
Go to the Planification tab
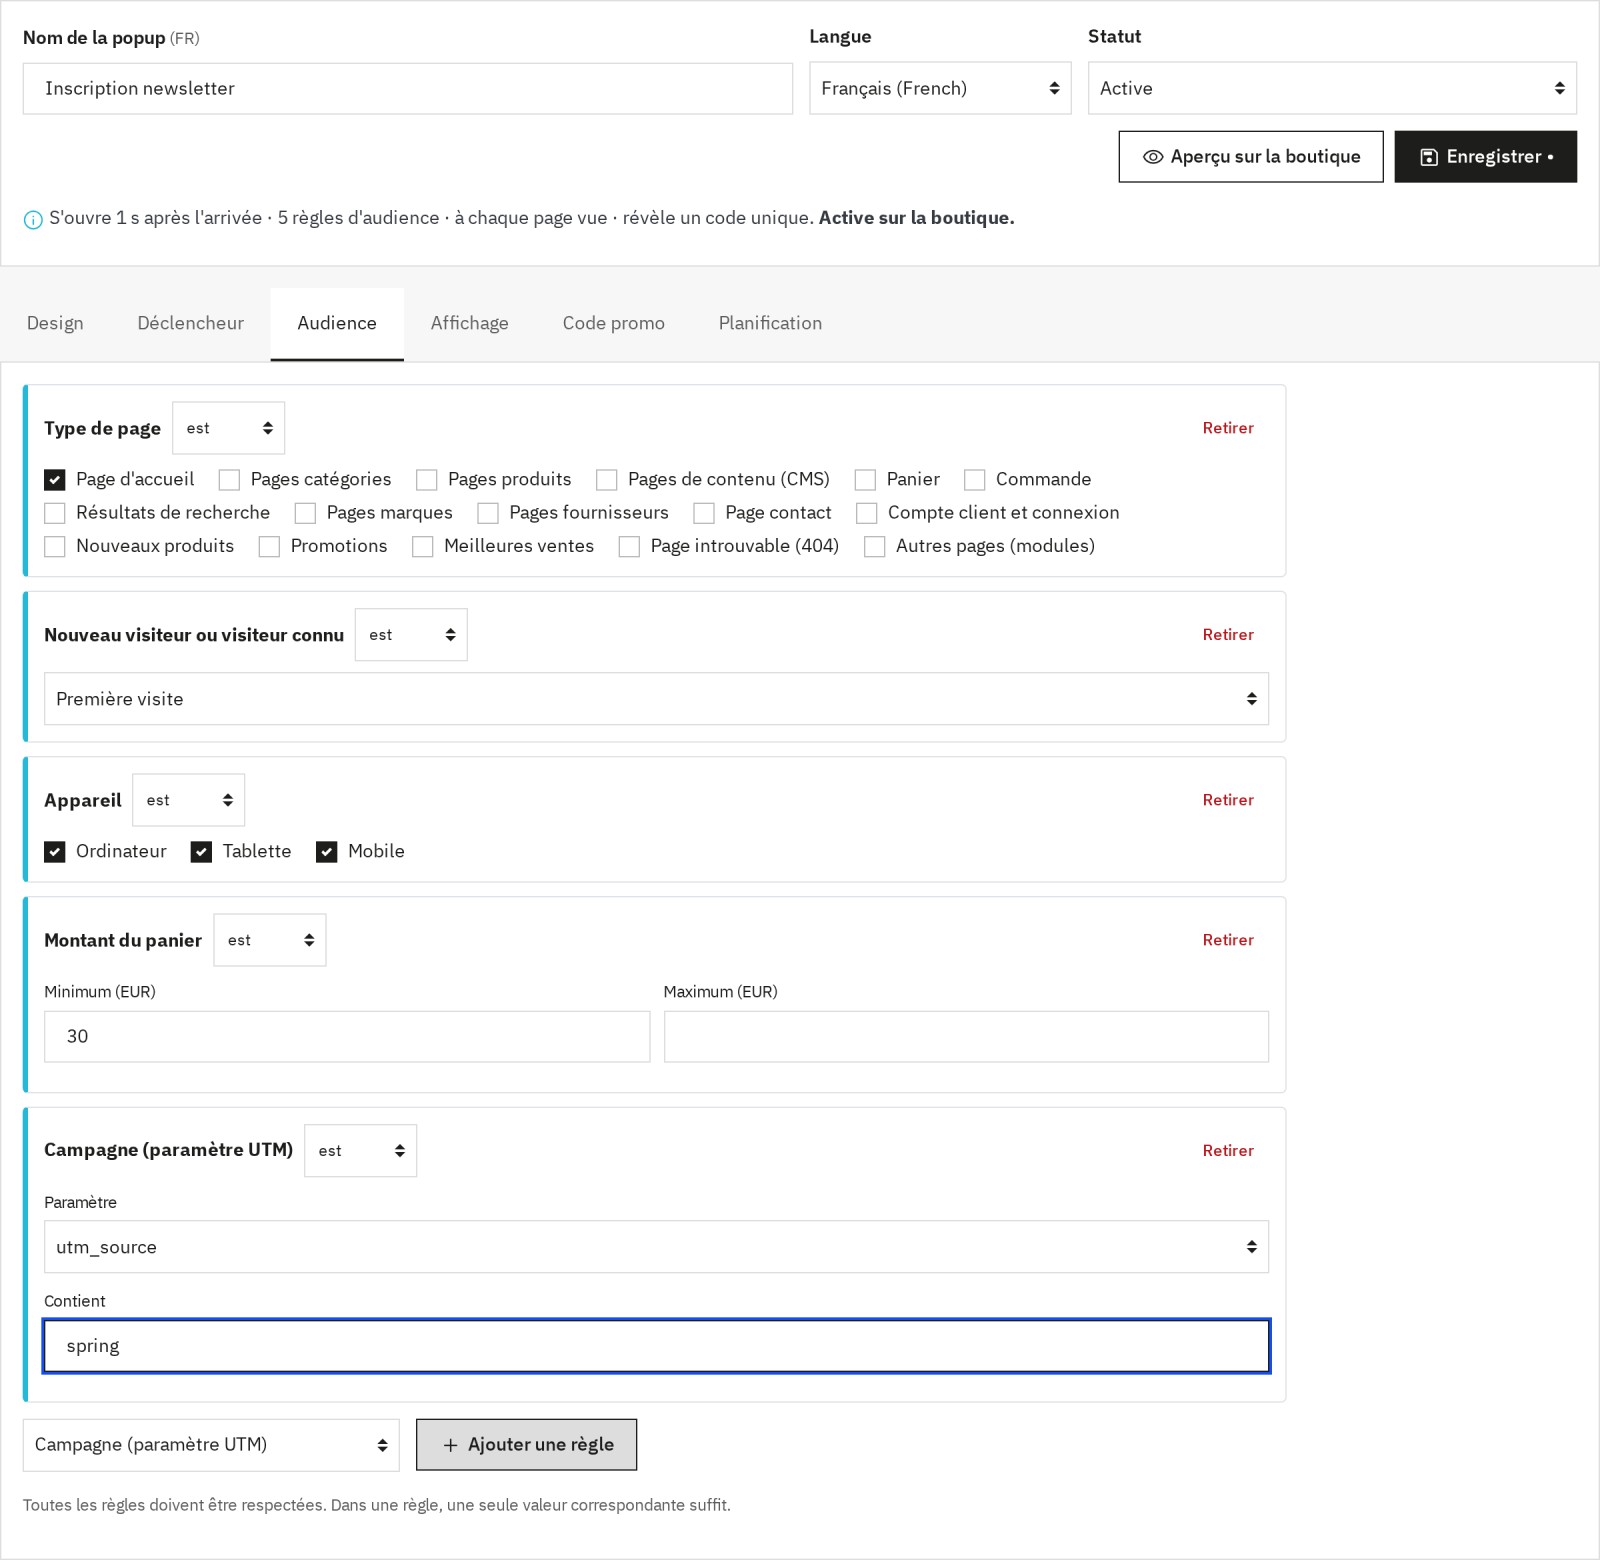click(770, 323)
